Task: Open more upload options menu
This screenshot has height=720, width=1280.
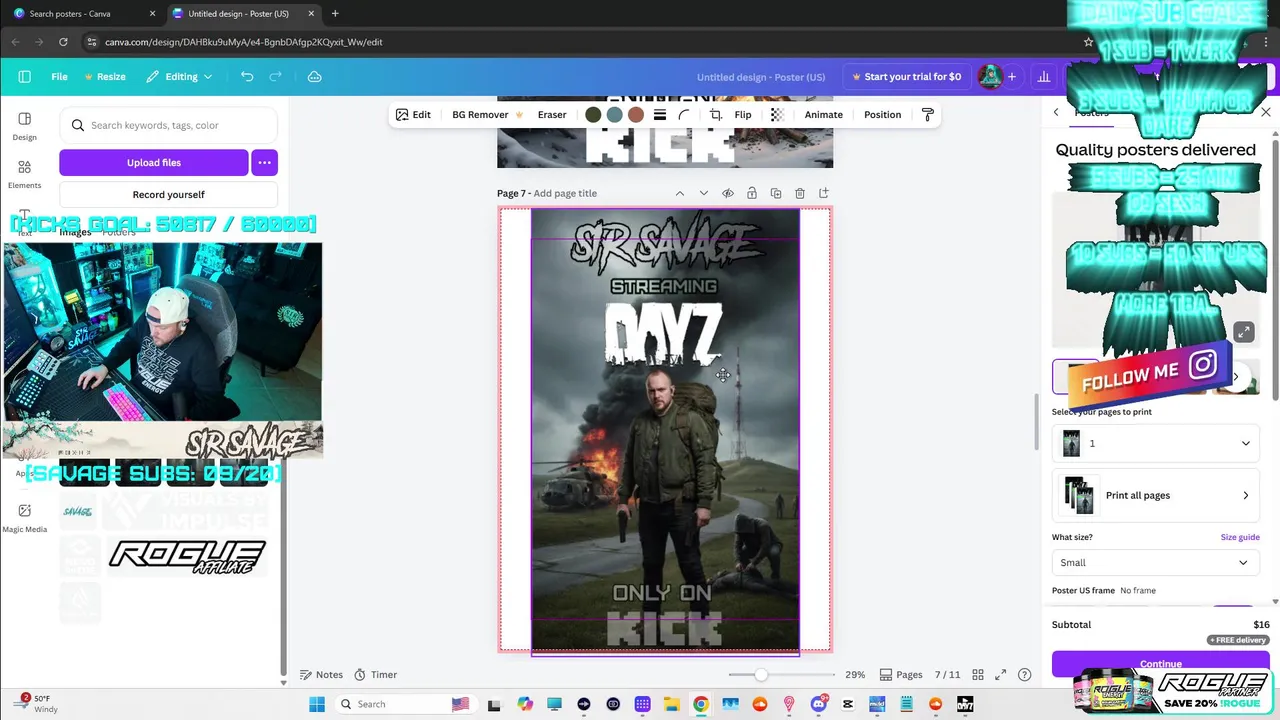Action: [264, 162]
